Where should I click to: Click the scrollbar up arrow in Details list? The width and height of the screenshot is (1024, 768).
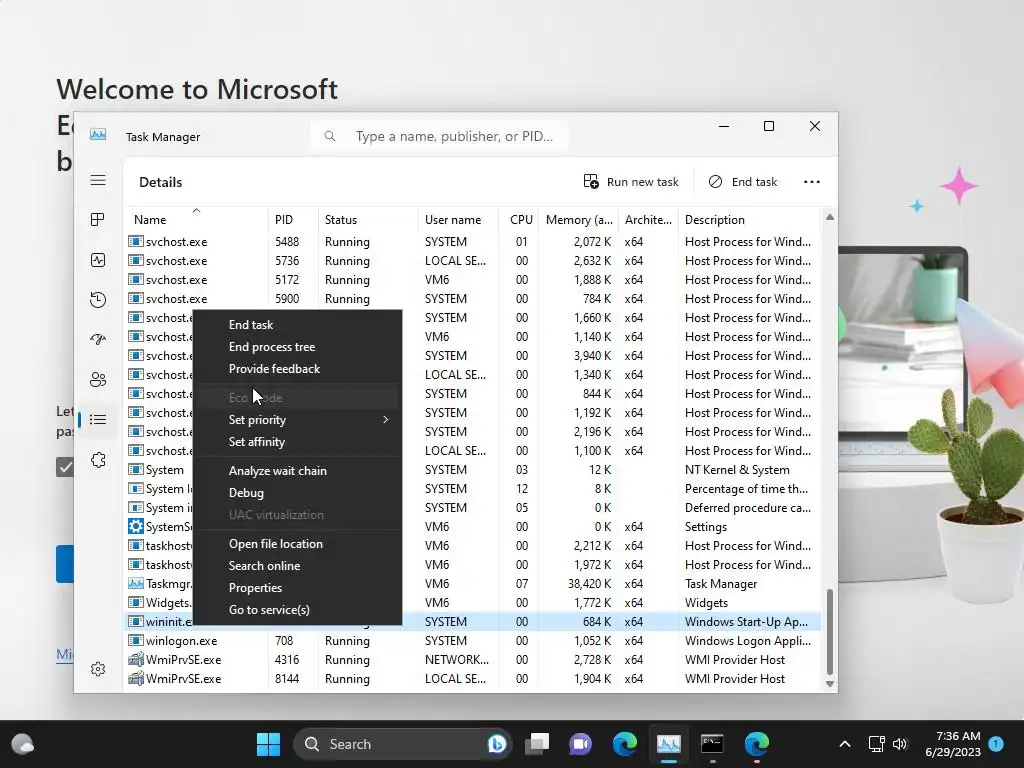(829, 217)
